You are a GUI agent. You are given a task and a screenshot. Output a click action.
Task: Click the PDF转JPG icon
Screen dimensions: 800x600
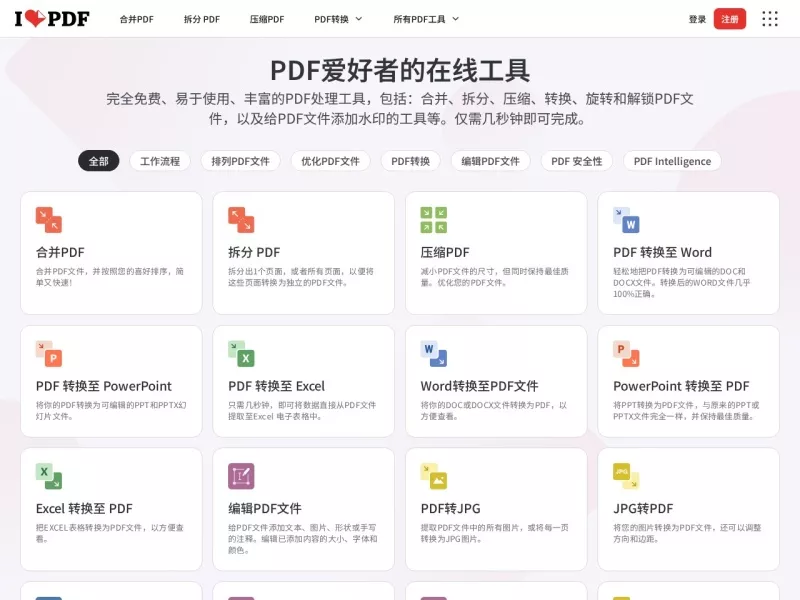click(x=434, y=477)
